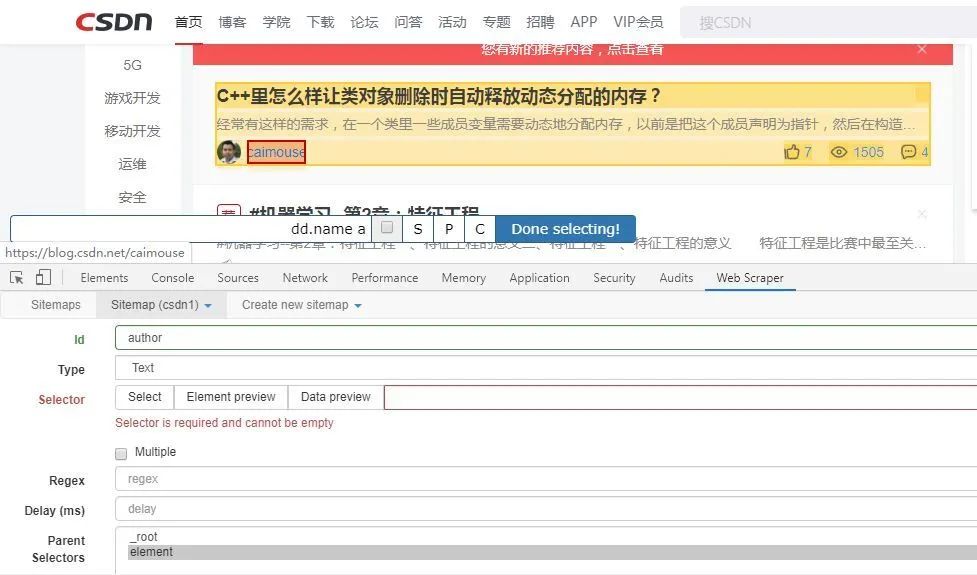
Task: Open the Memory tab
Action: (x=464, y=278)
